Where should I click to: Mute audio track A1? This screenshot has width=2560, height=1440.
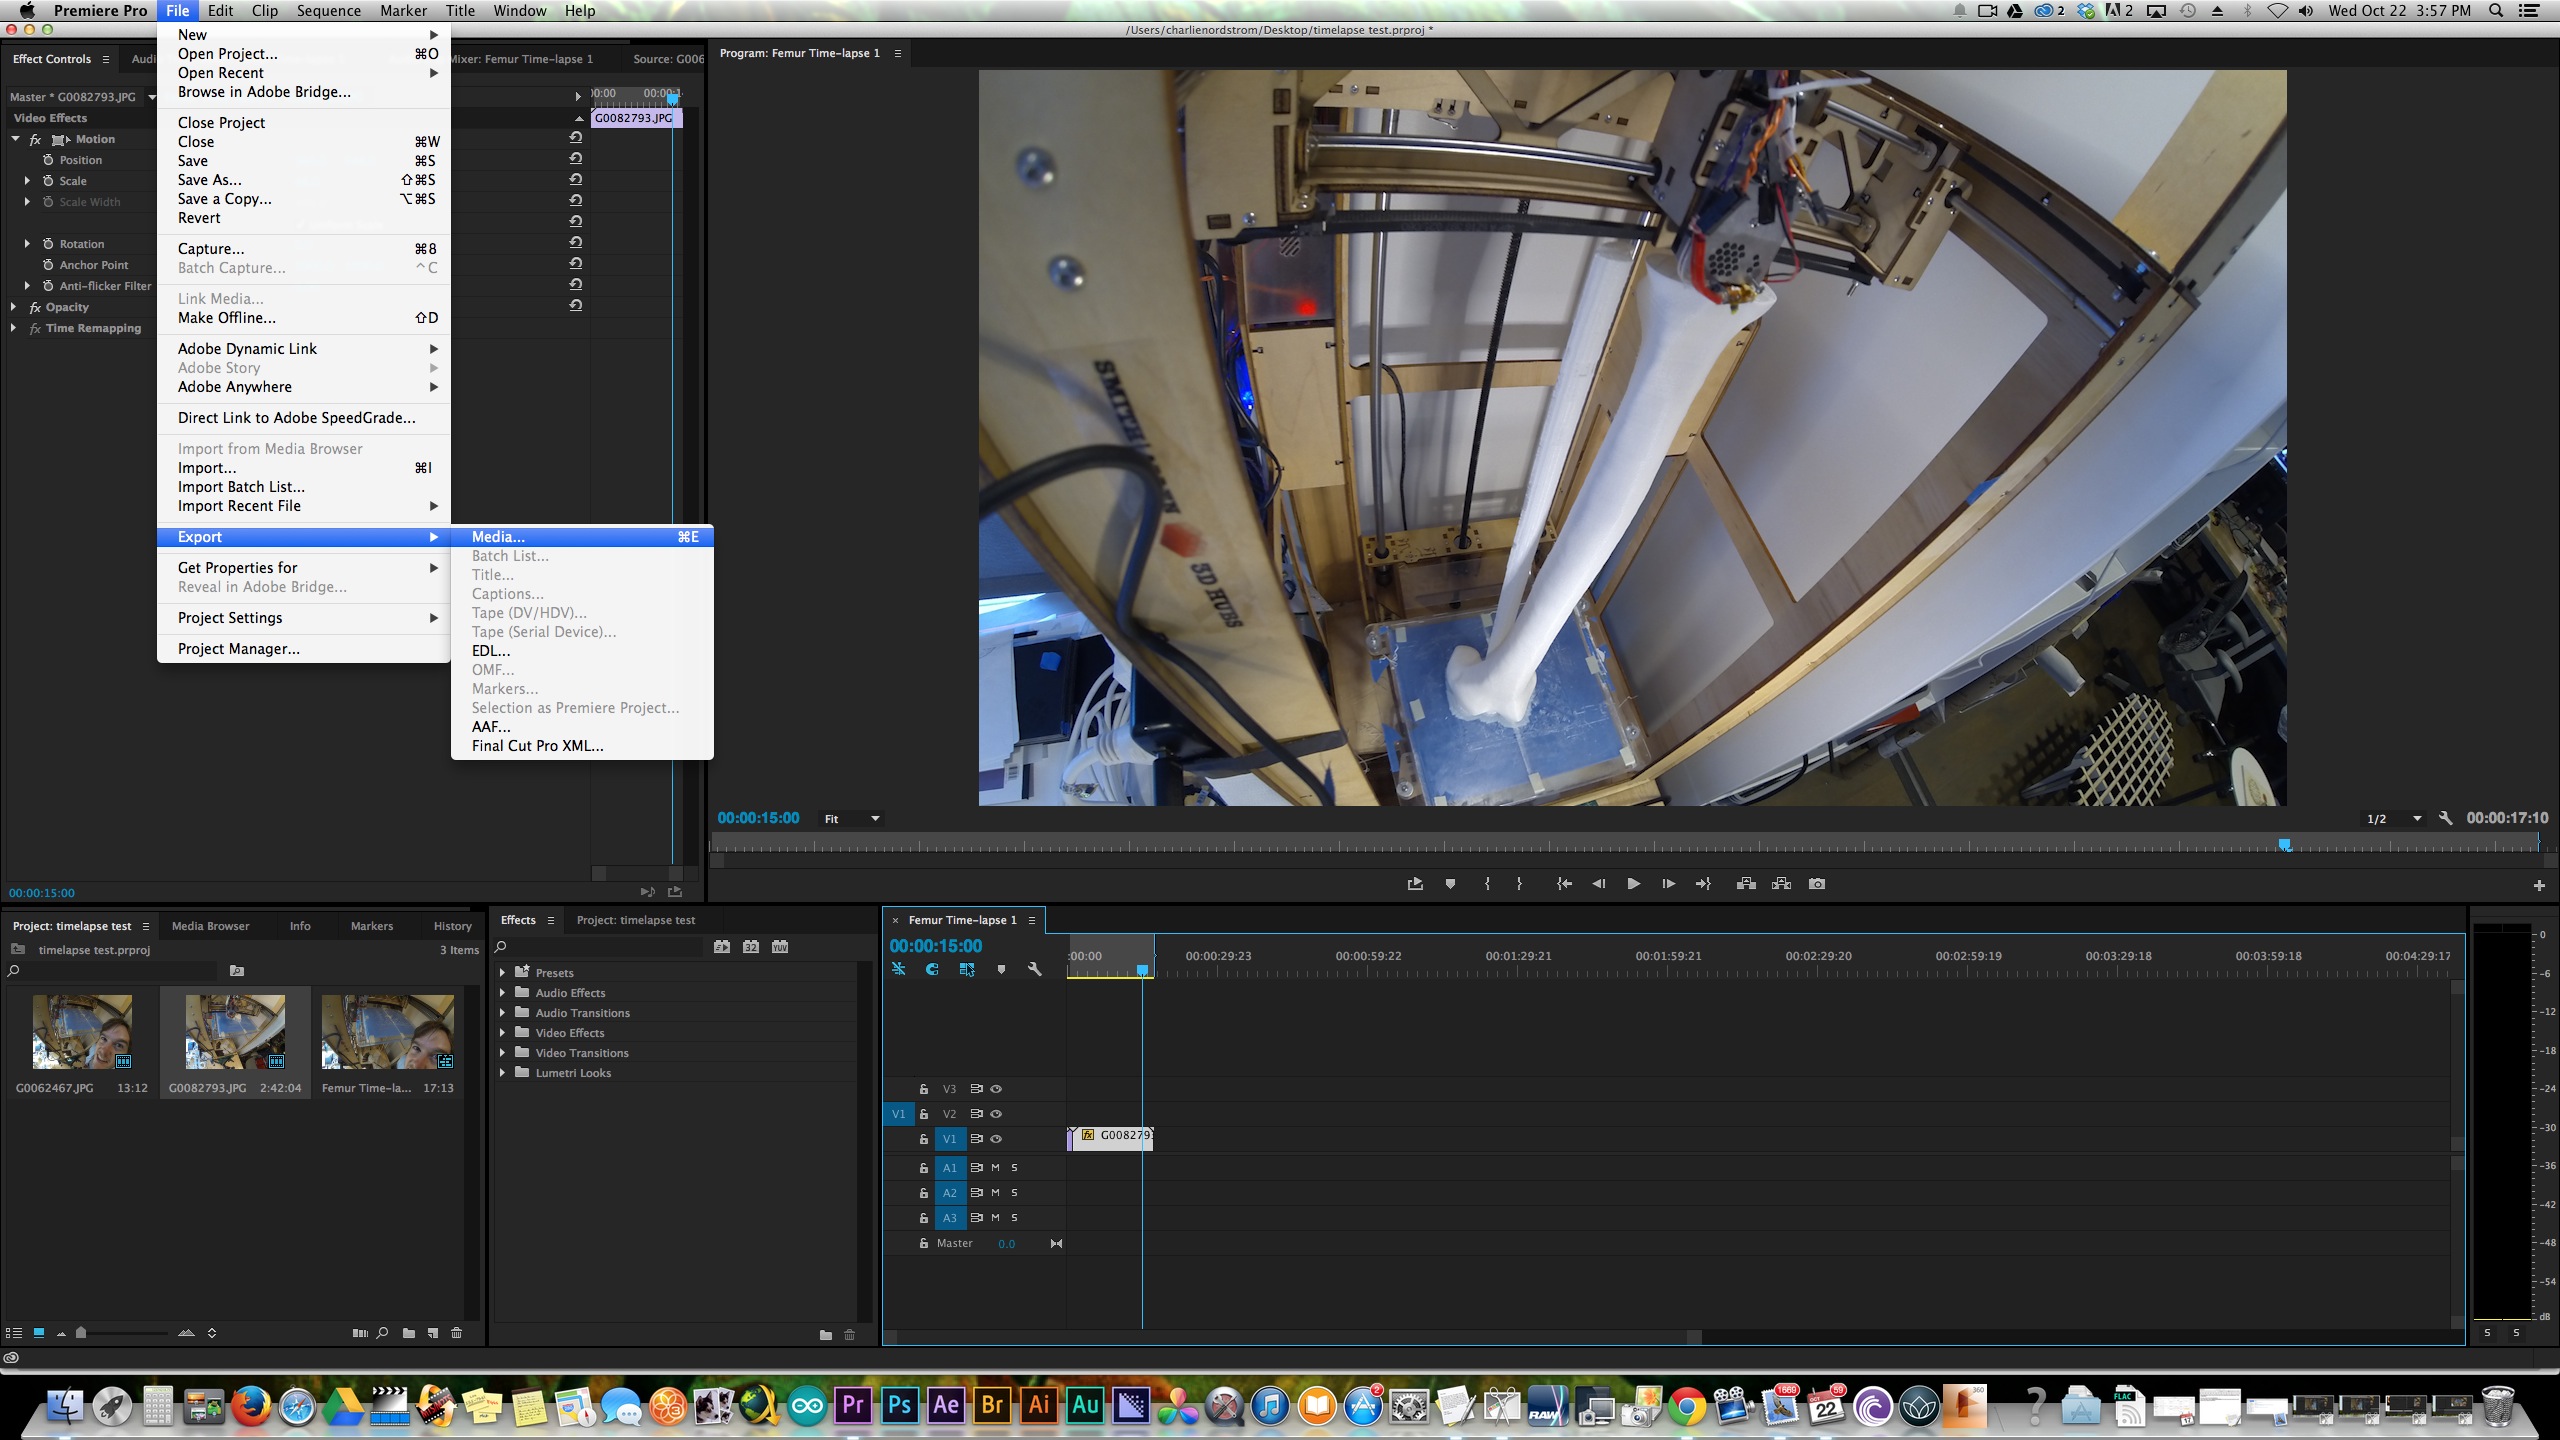click(x=995, y=1168)
